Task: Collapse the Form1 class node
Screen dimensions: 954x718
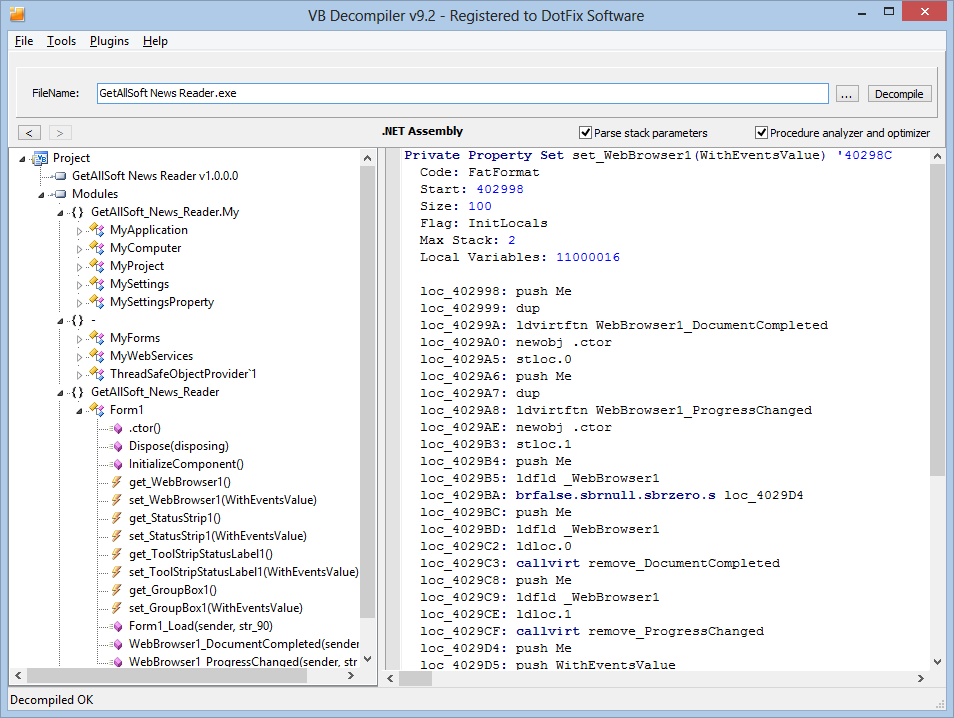Action: [79, 411]
